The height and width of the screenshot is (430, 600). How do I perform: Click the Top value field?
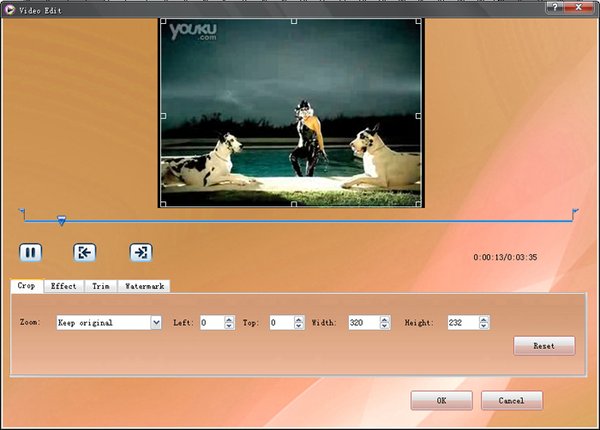point(282,322)
